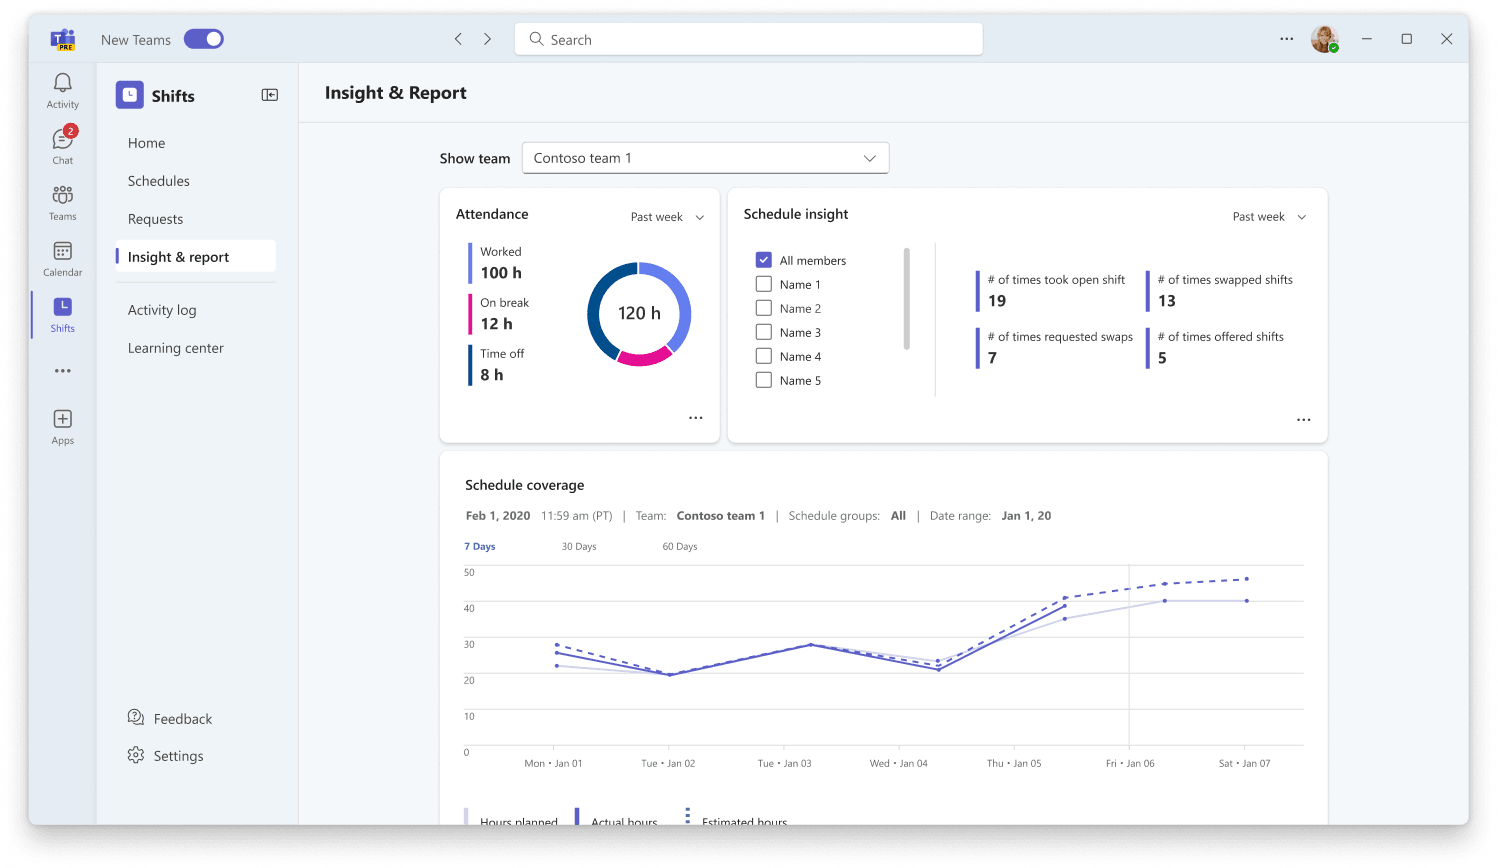1498x868 pixels.
Task: Open the user profile avatar
Action: [x=1325, y=39]
